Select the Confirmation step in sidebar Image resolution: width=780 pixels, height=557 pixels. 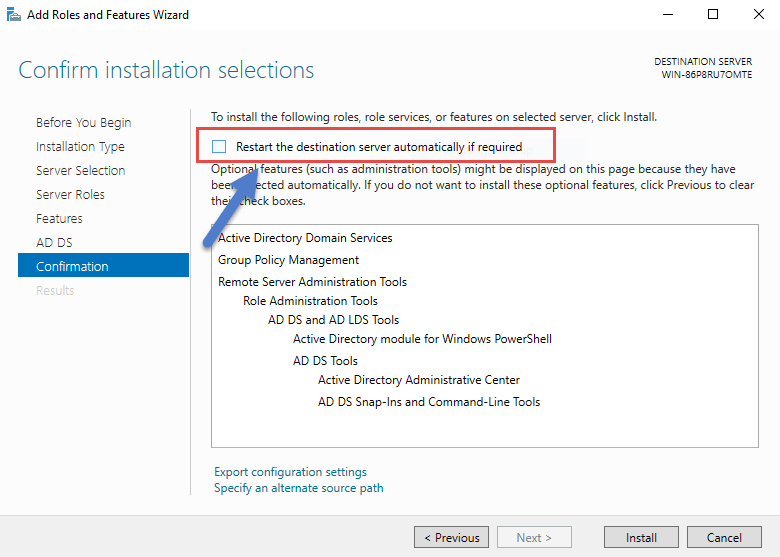72,267
